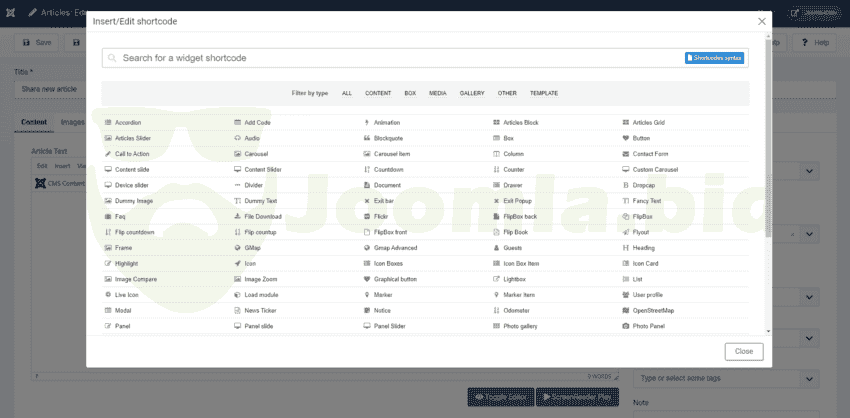
Task: Select the OpenStreetMap icon
Action: tap(626, 311)
